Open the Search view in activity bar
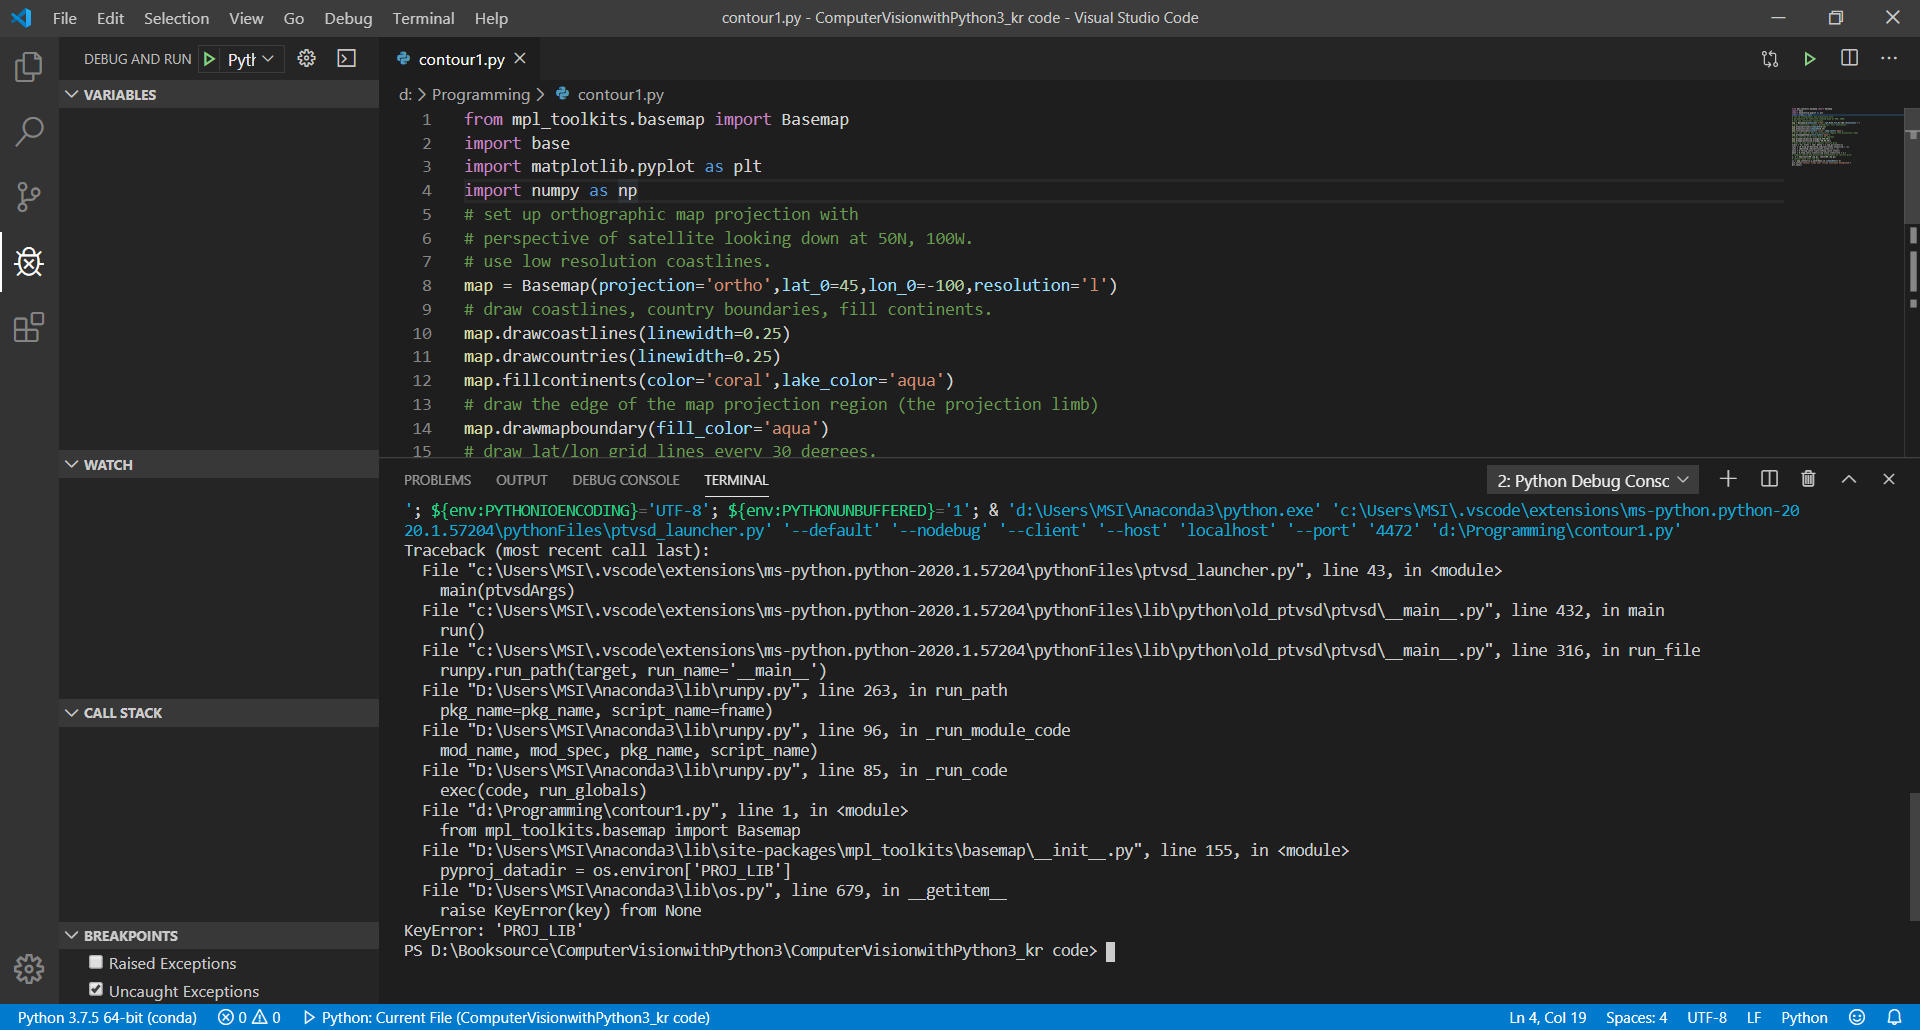Viewport: 1920px width, 1030px height. [29, 131]
